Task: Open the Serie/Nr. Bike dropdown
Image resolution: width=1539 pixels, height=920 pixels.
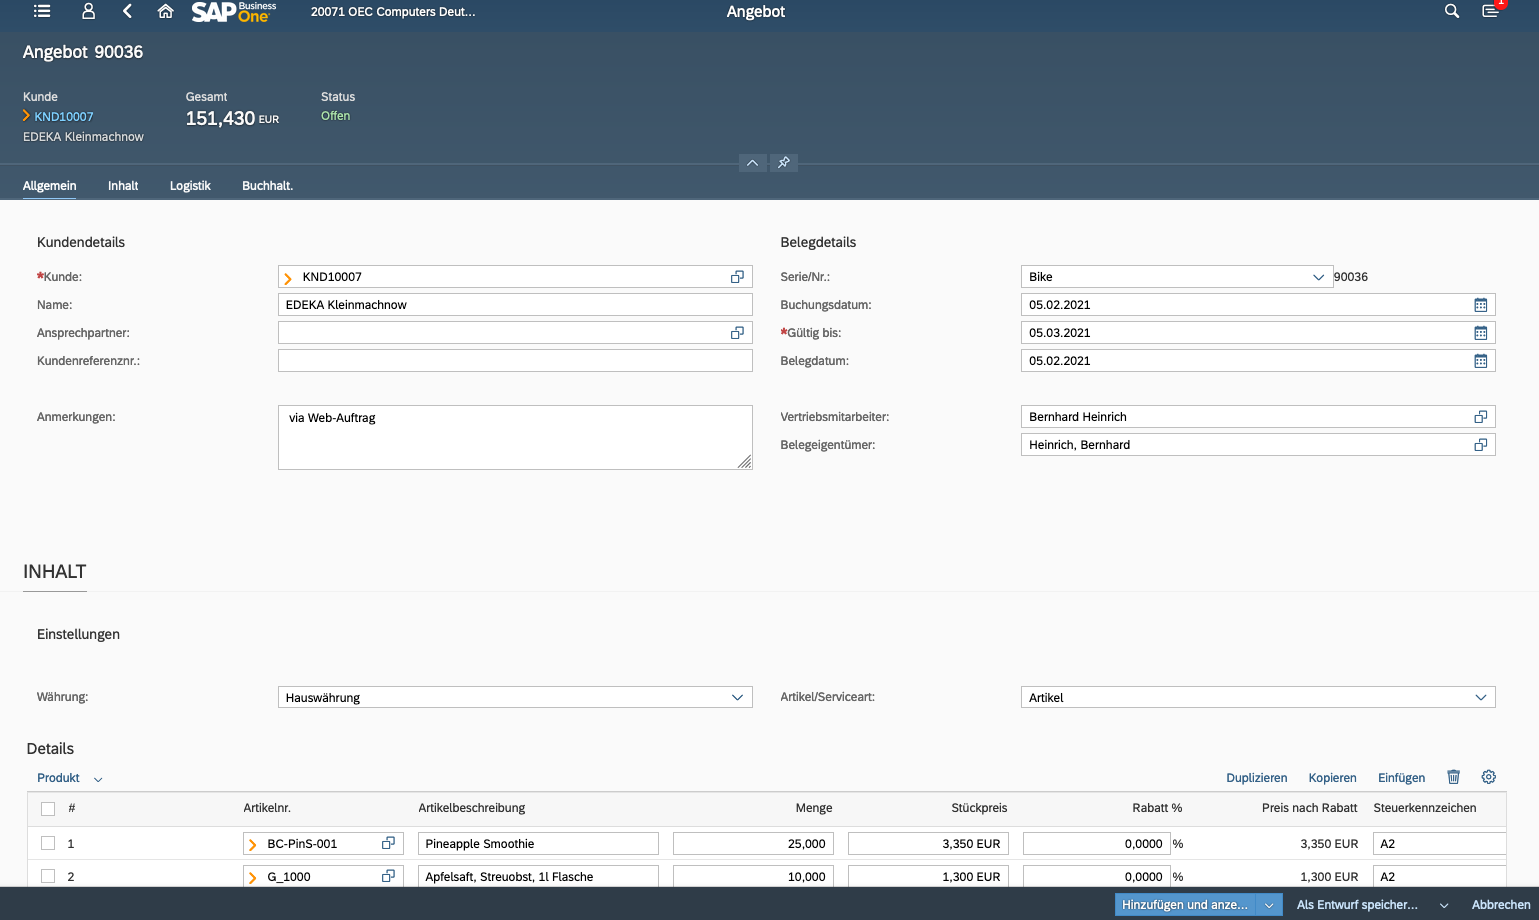Action: point(1318,277)
